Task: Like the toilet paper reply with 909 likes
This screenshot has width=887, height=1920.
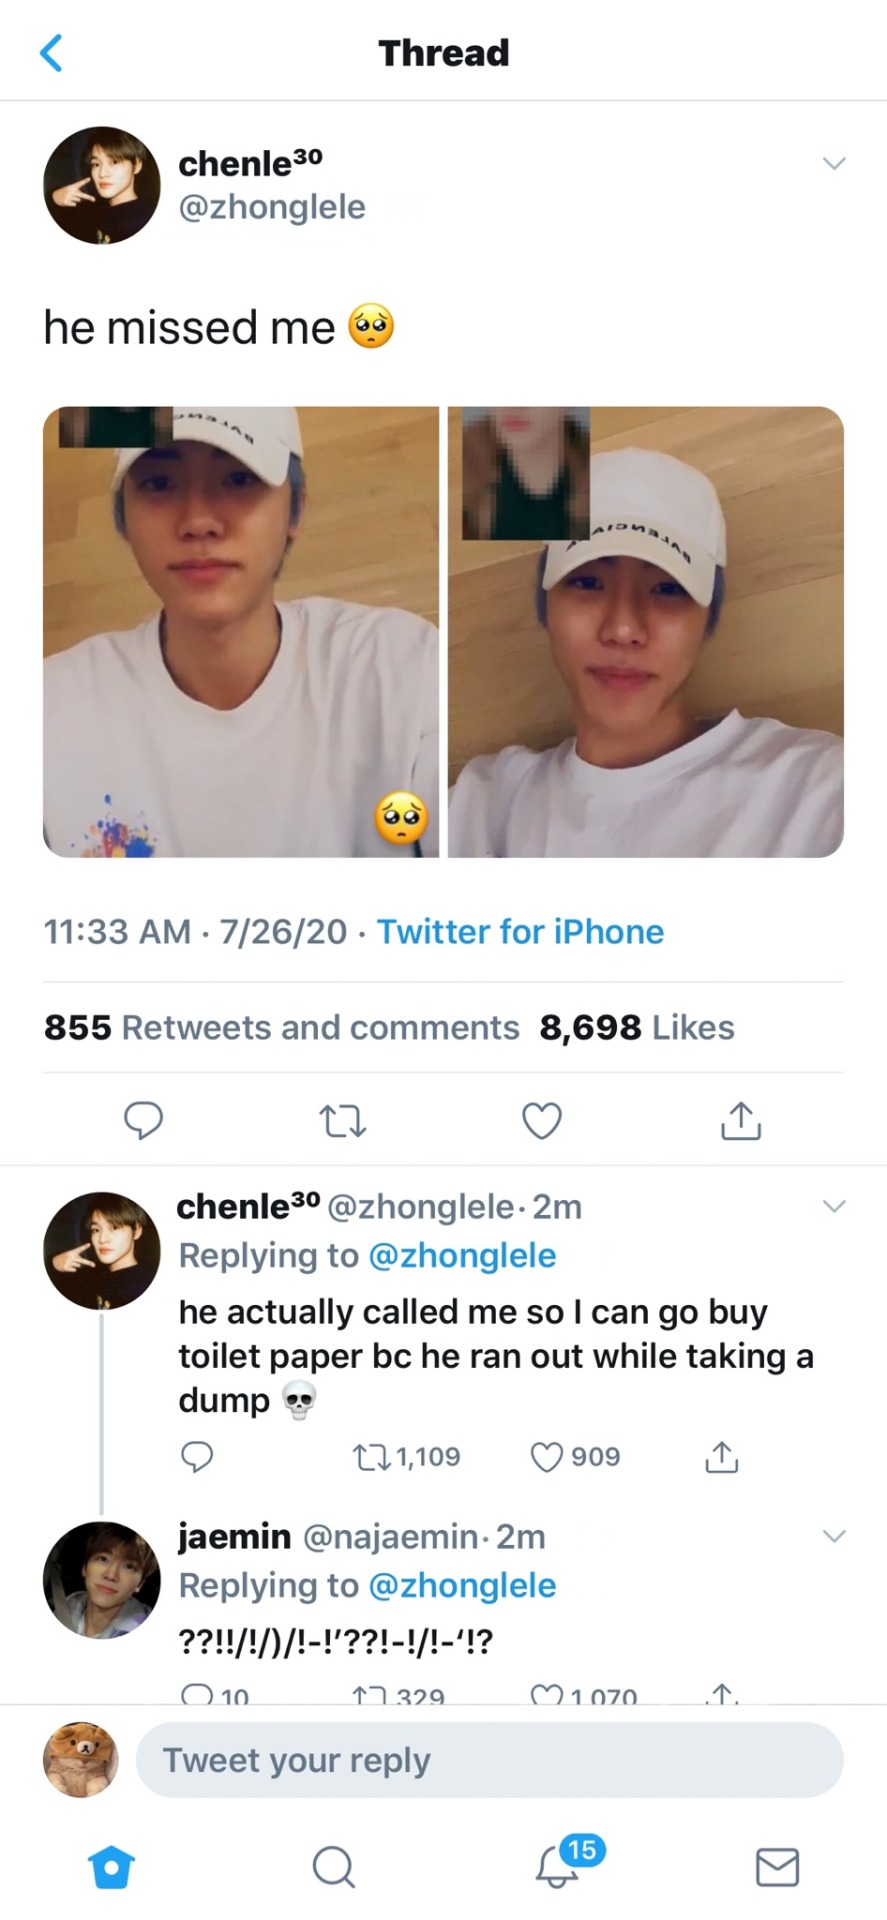Action: pos(547,1457)
